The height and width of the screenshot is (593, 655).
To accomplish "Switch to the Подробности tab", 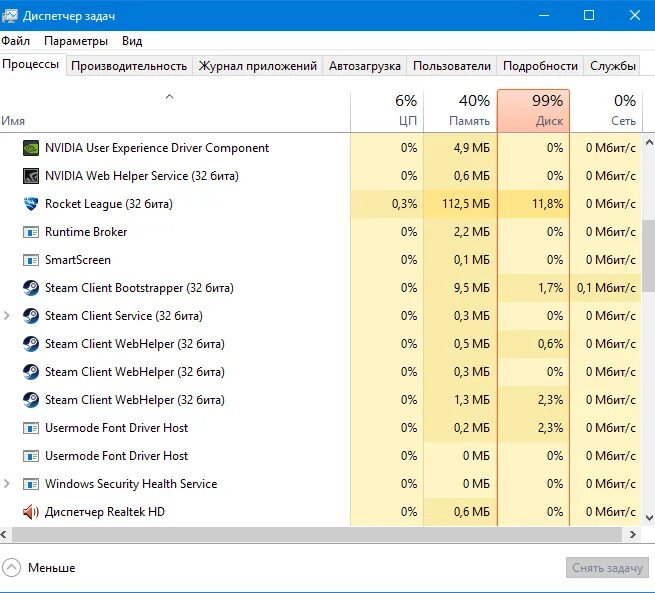I will pos(540,66).
